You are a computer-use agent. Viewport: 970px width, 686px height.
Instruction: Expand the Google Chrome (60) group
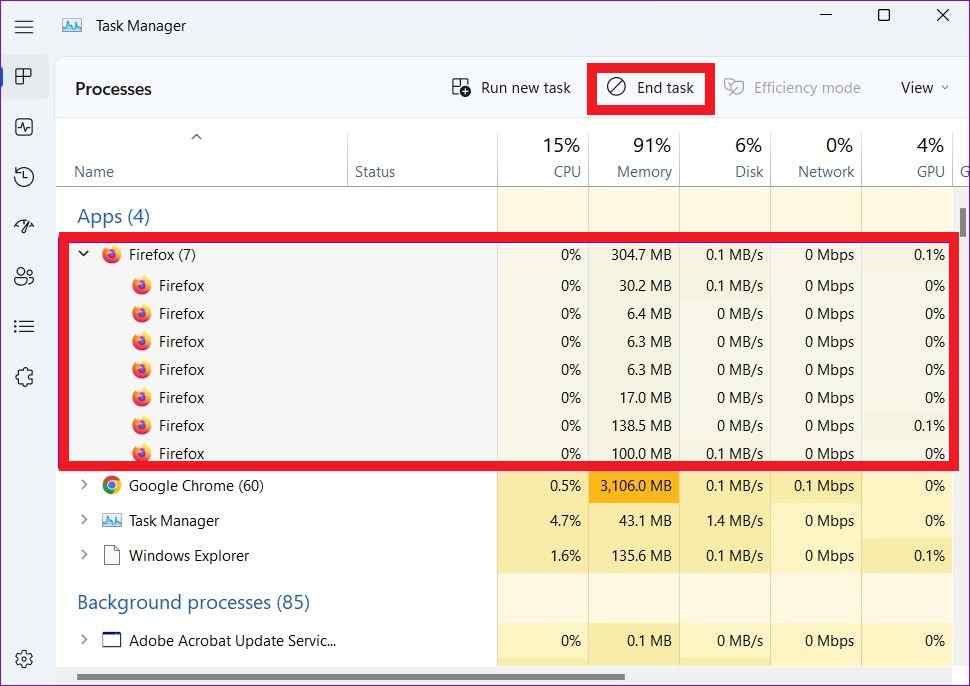point(84,485)
